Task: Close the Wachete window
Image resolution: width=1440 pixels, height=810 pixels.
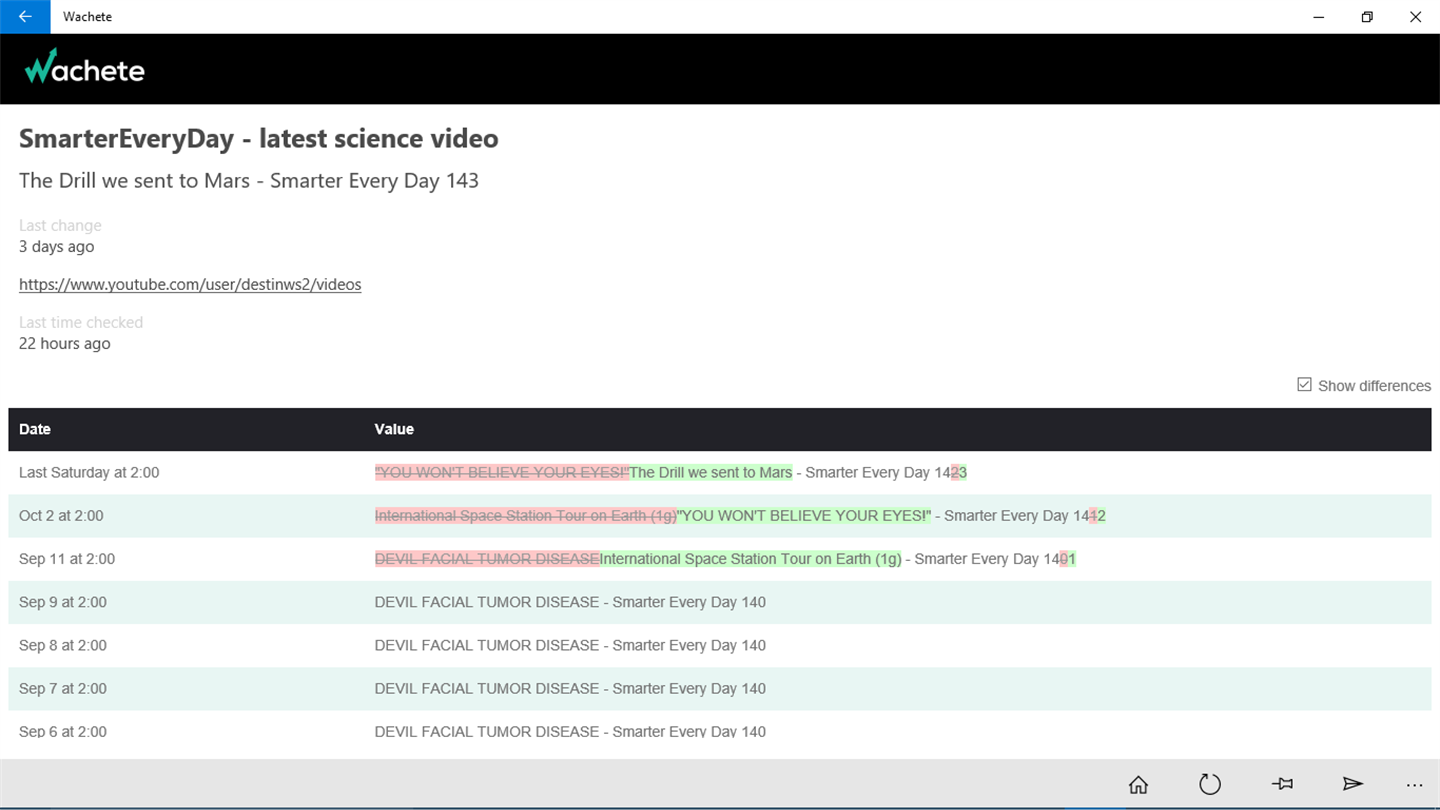Action: 1415,16
